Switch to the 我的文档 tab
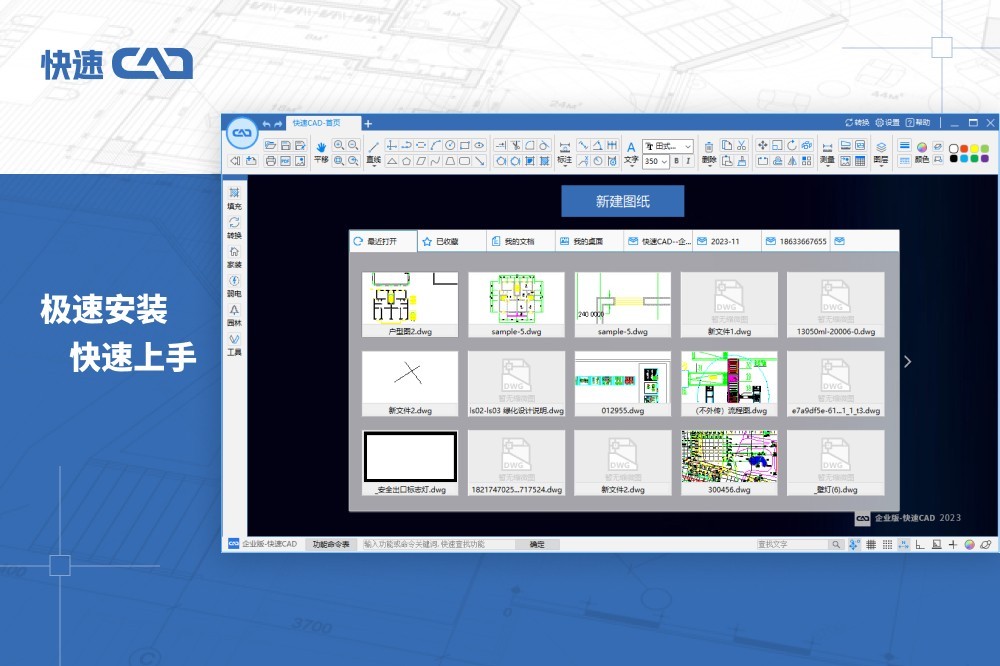The height and width of the screenshot is (666, 1000). [x=520, y=241]
